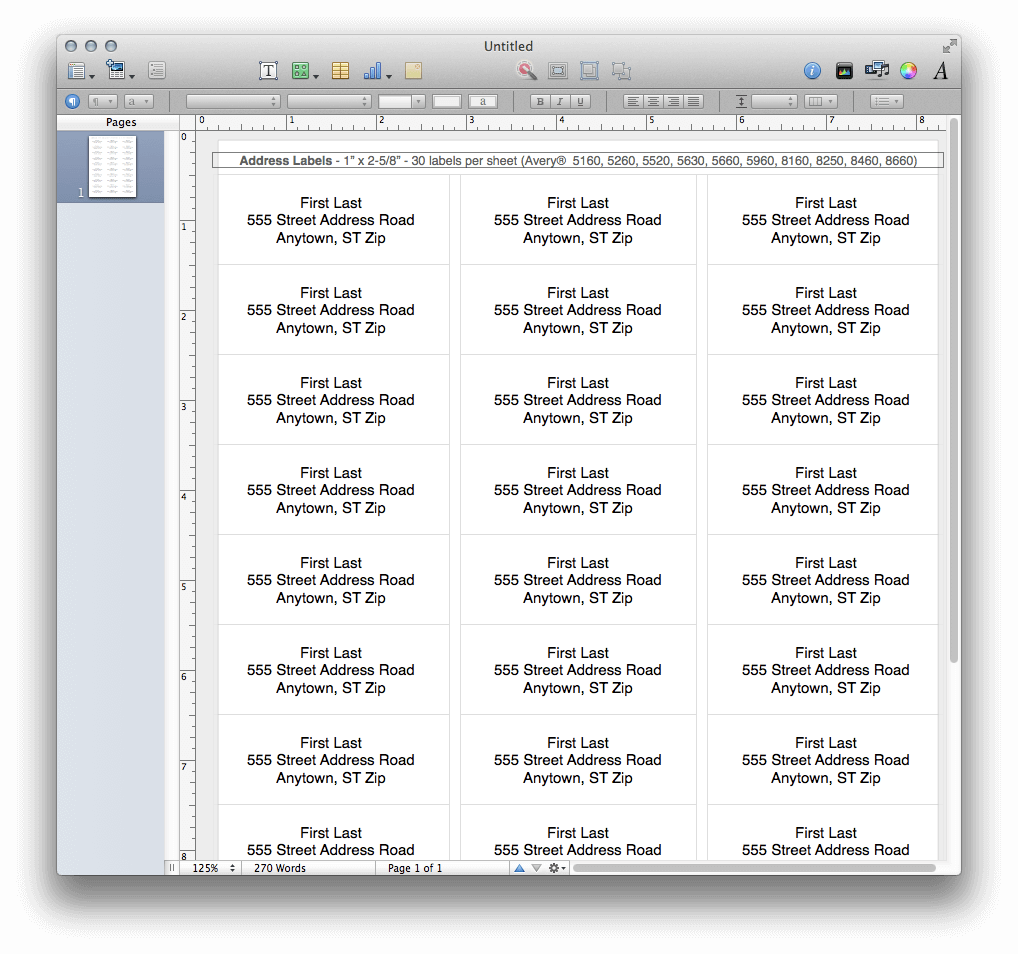Add a Comment sticky note
1018x954 pixels.
(414, 71)
